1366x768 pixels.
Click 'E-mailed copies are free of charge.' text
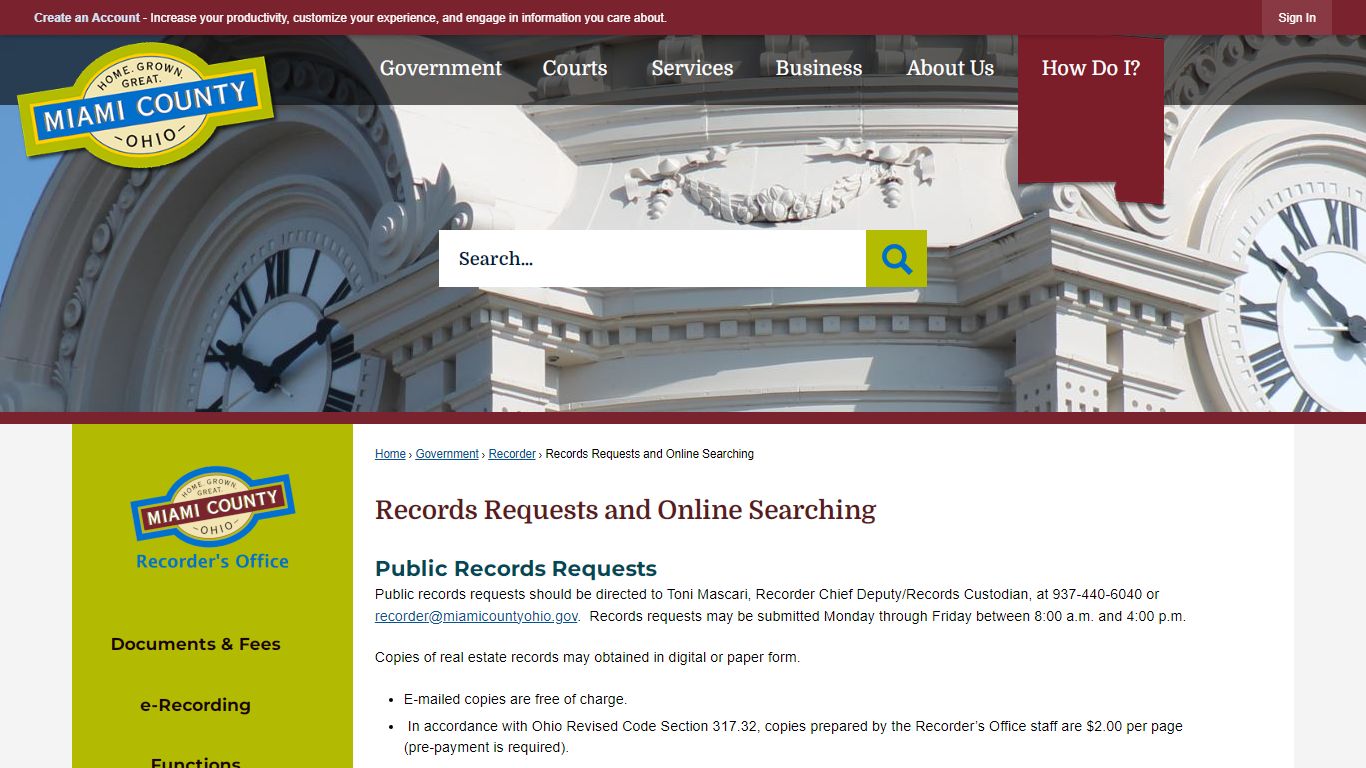(x=516, y=699)
